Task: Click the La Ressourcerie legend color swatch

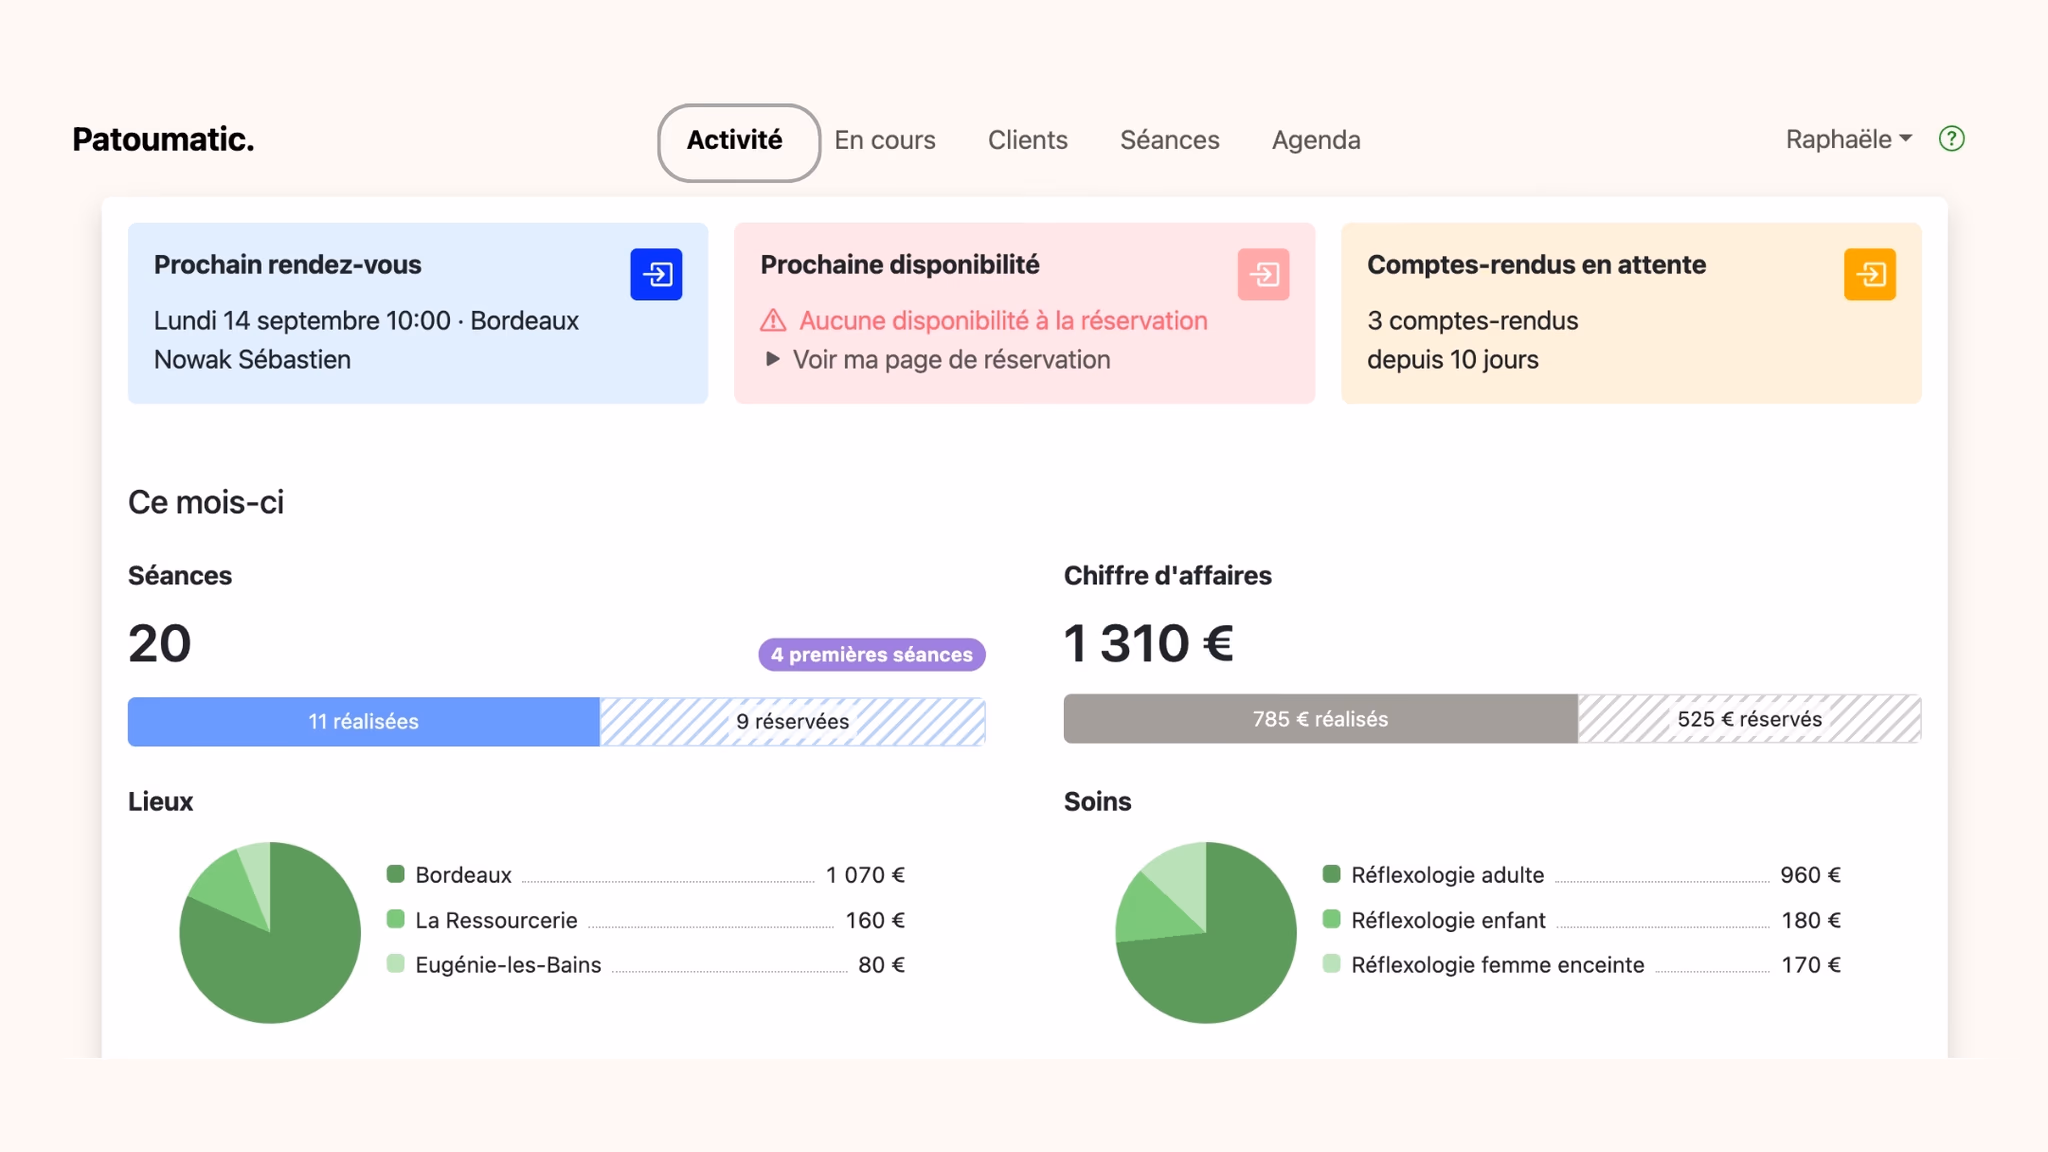Action: (395, 919)
